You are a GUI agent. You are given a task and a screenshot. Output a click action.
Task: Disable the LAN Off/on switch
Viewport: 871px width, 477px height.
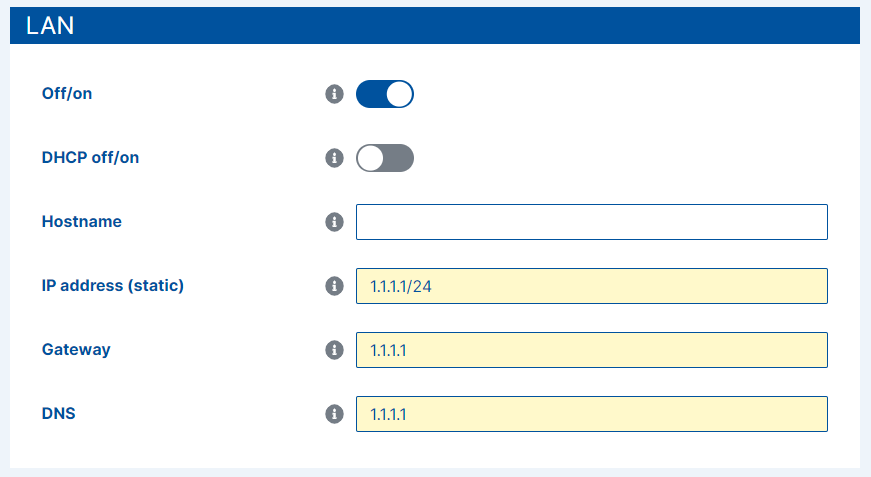pyautogui.click(x=385, y=95)
